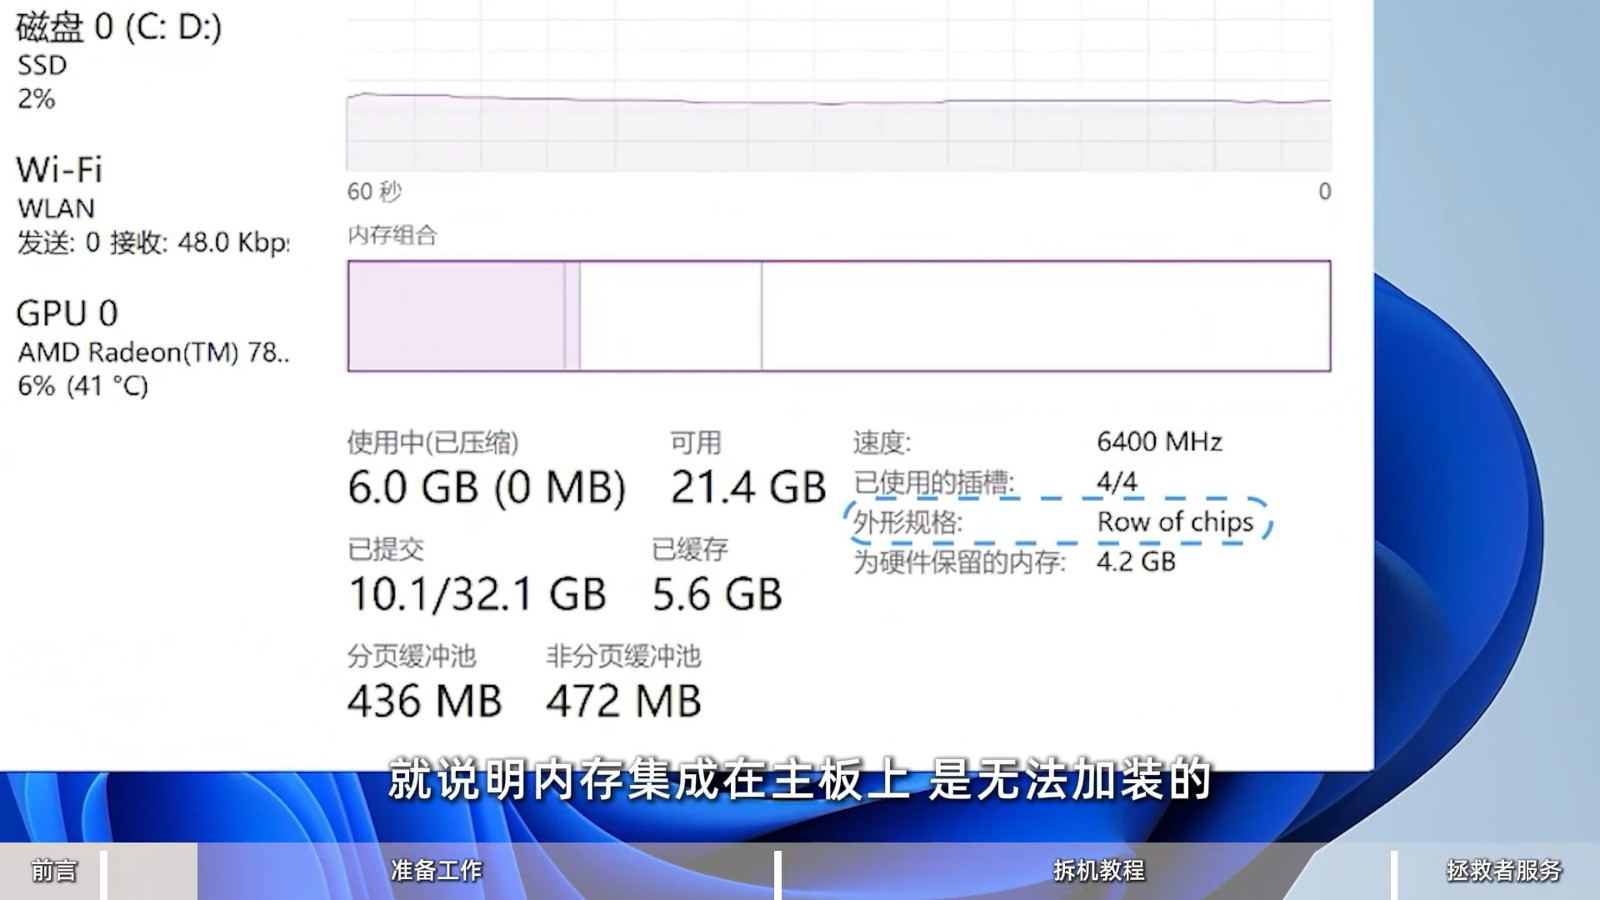The height and width of the screenshot is (900, 1600).
Task: Click the 5.6 GB cached value
Action: coord(716,594)
